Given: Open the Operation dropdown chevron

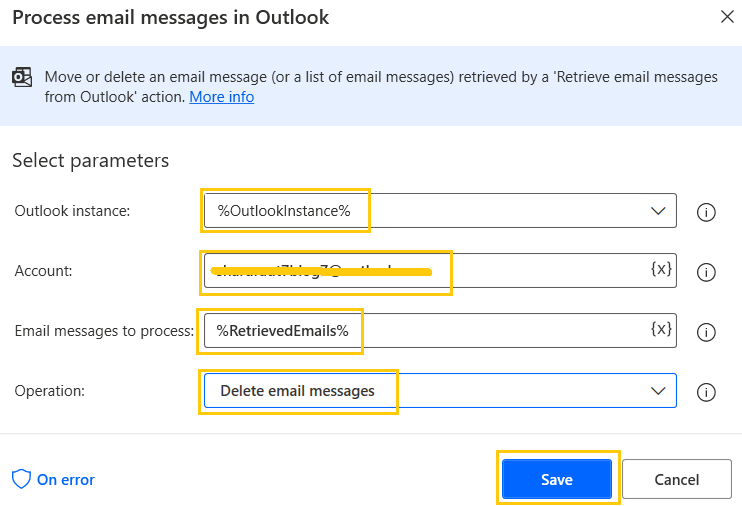Looking at the screenshot, I should tap(658, 391).
